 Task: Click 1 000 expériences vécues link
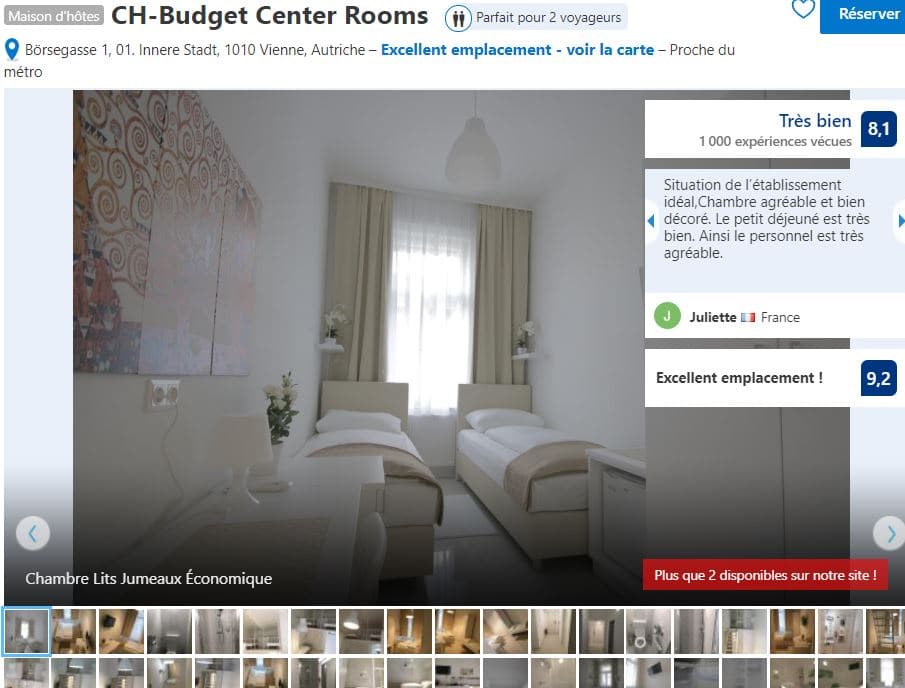pos(775,141)
